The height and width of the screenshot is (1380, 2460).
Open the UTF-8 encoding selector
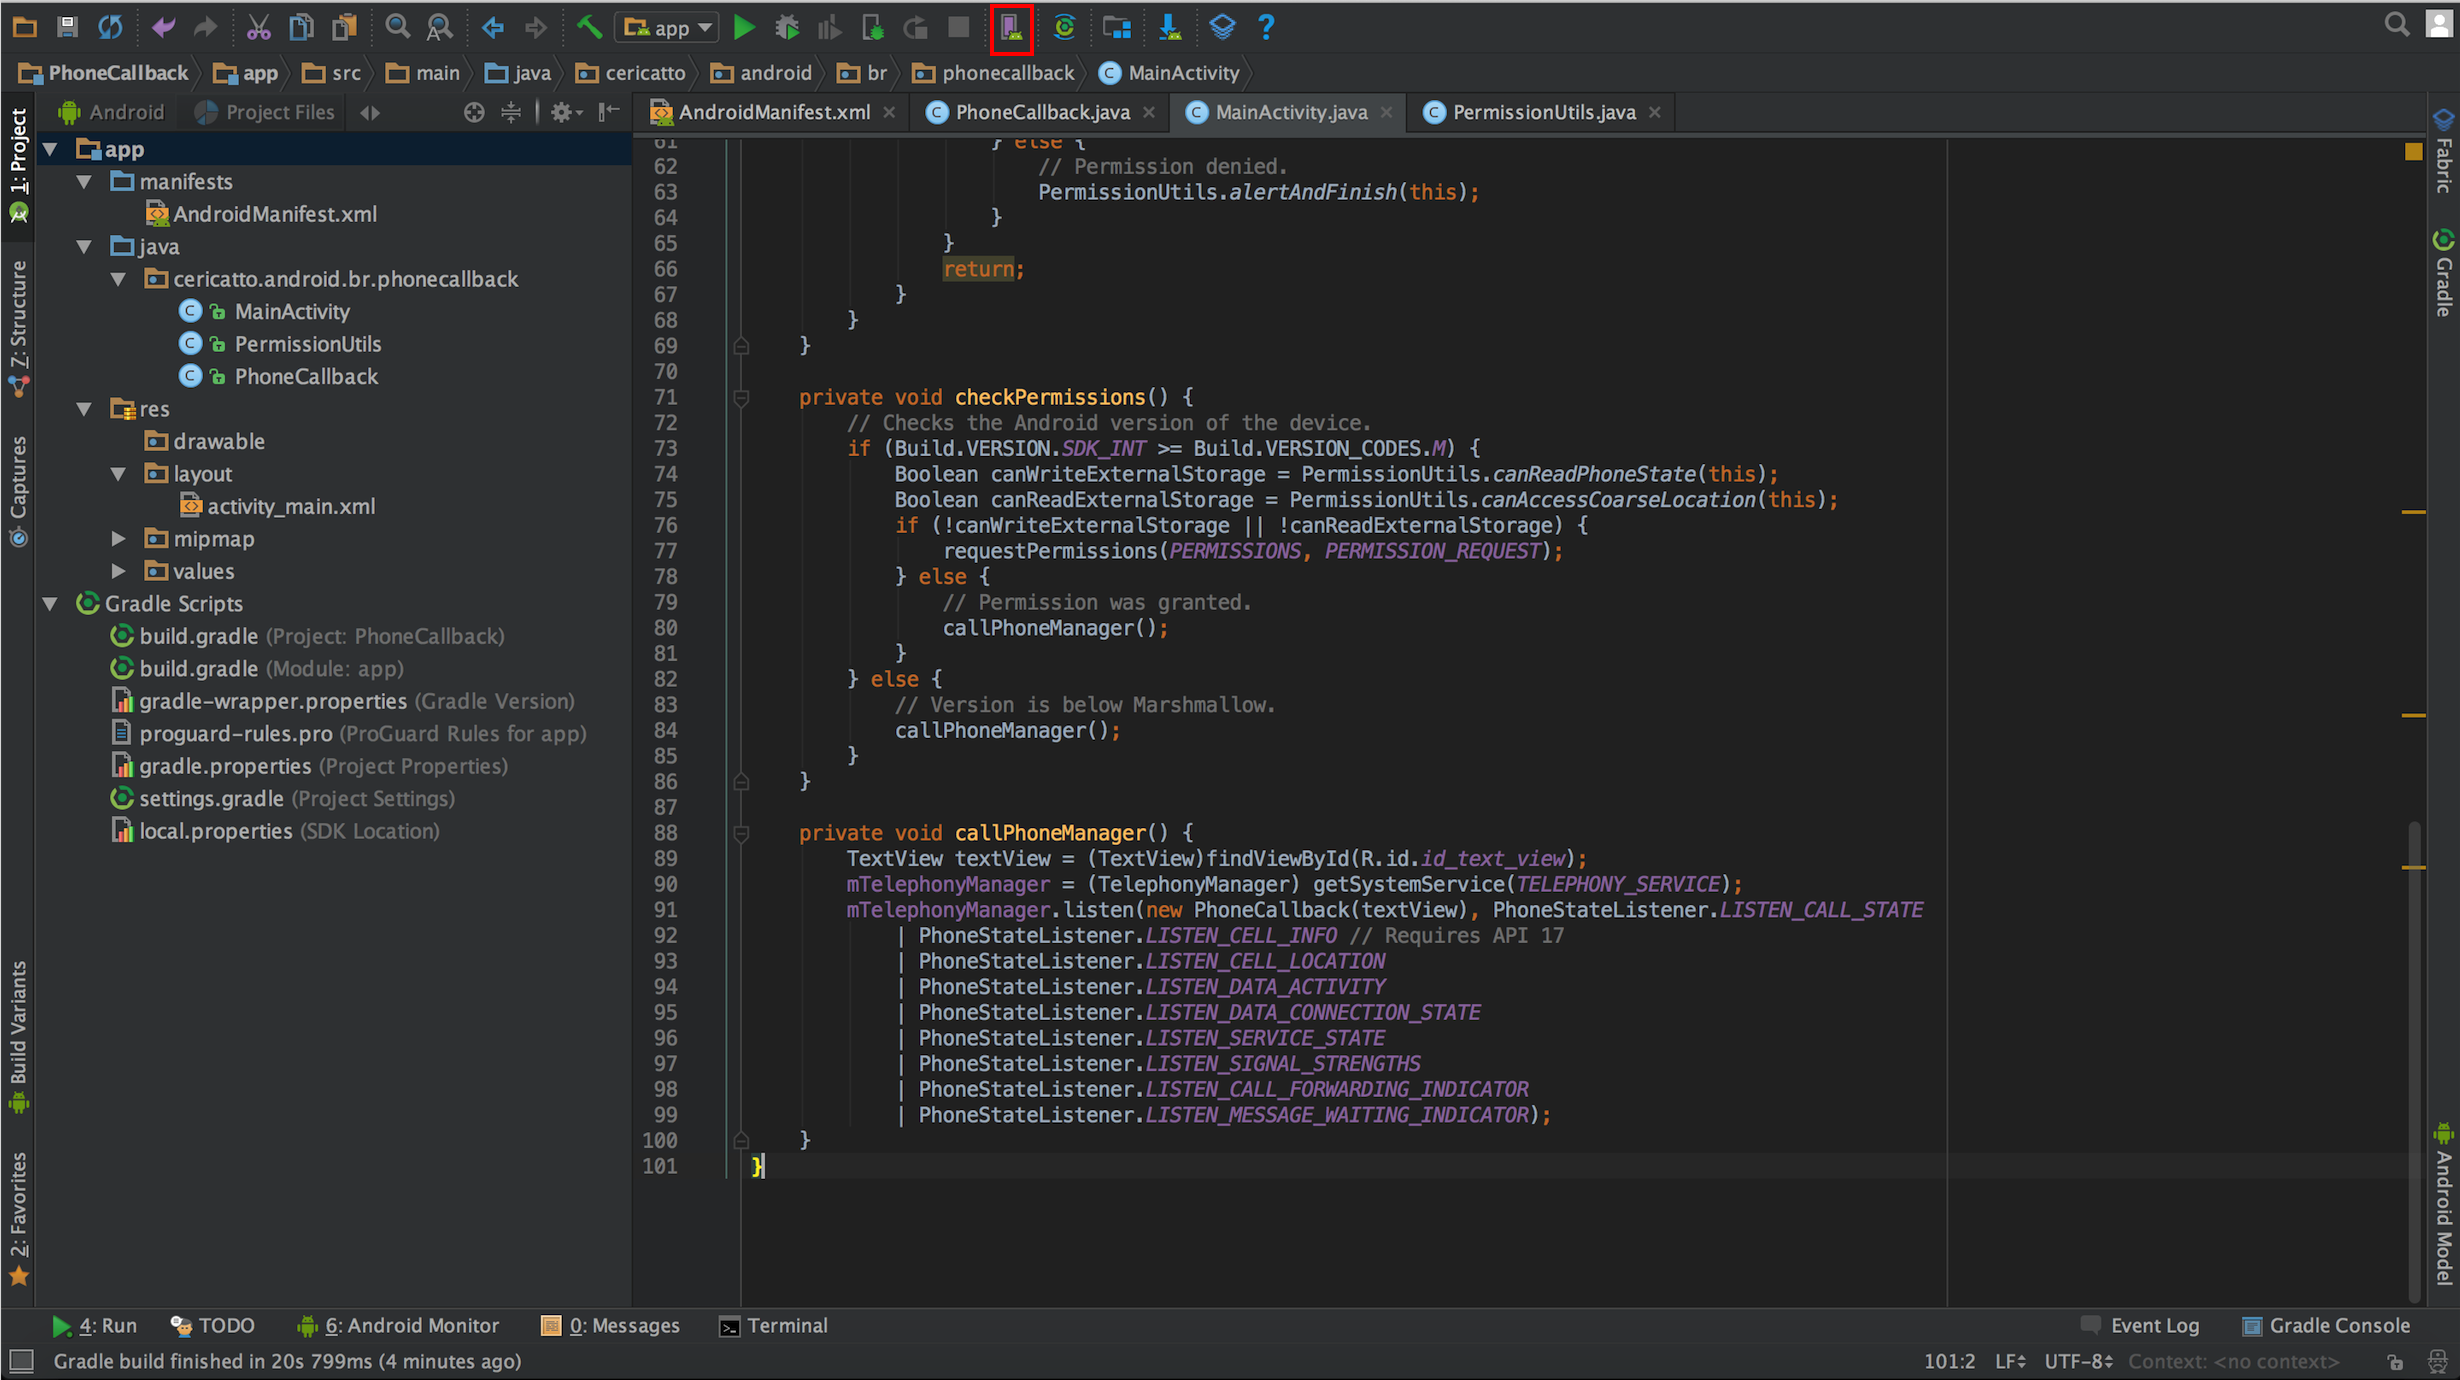2078,1361
